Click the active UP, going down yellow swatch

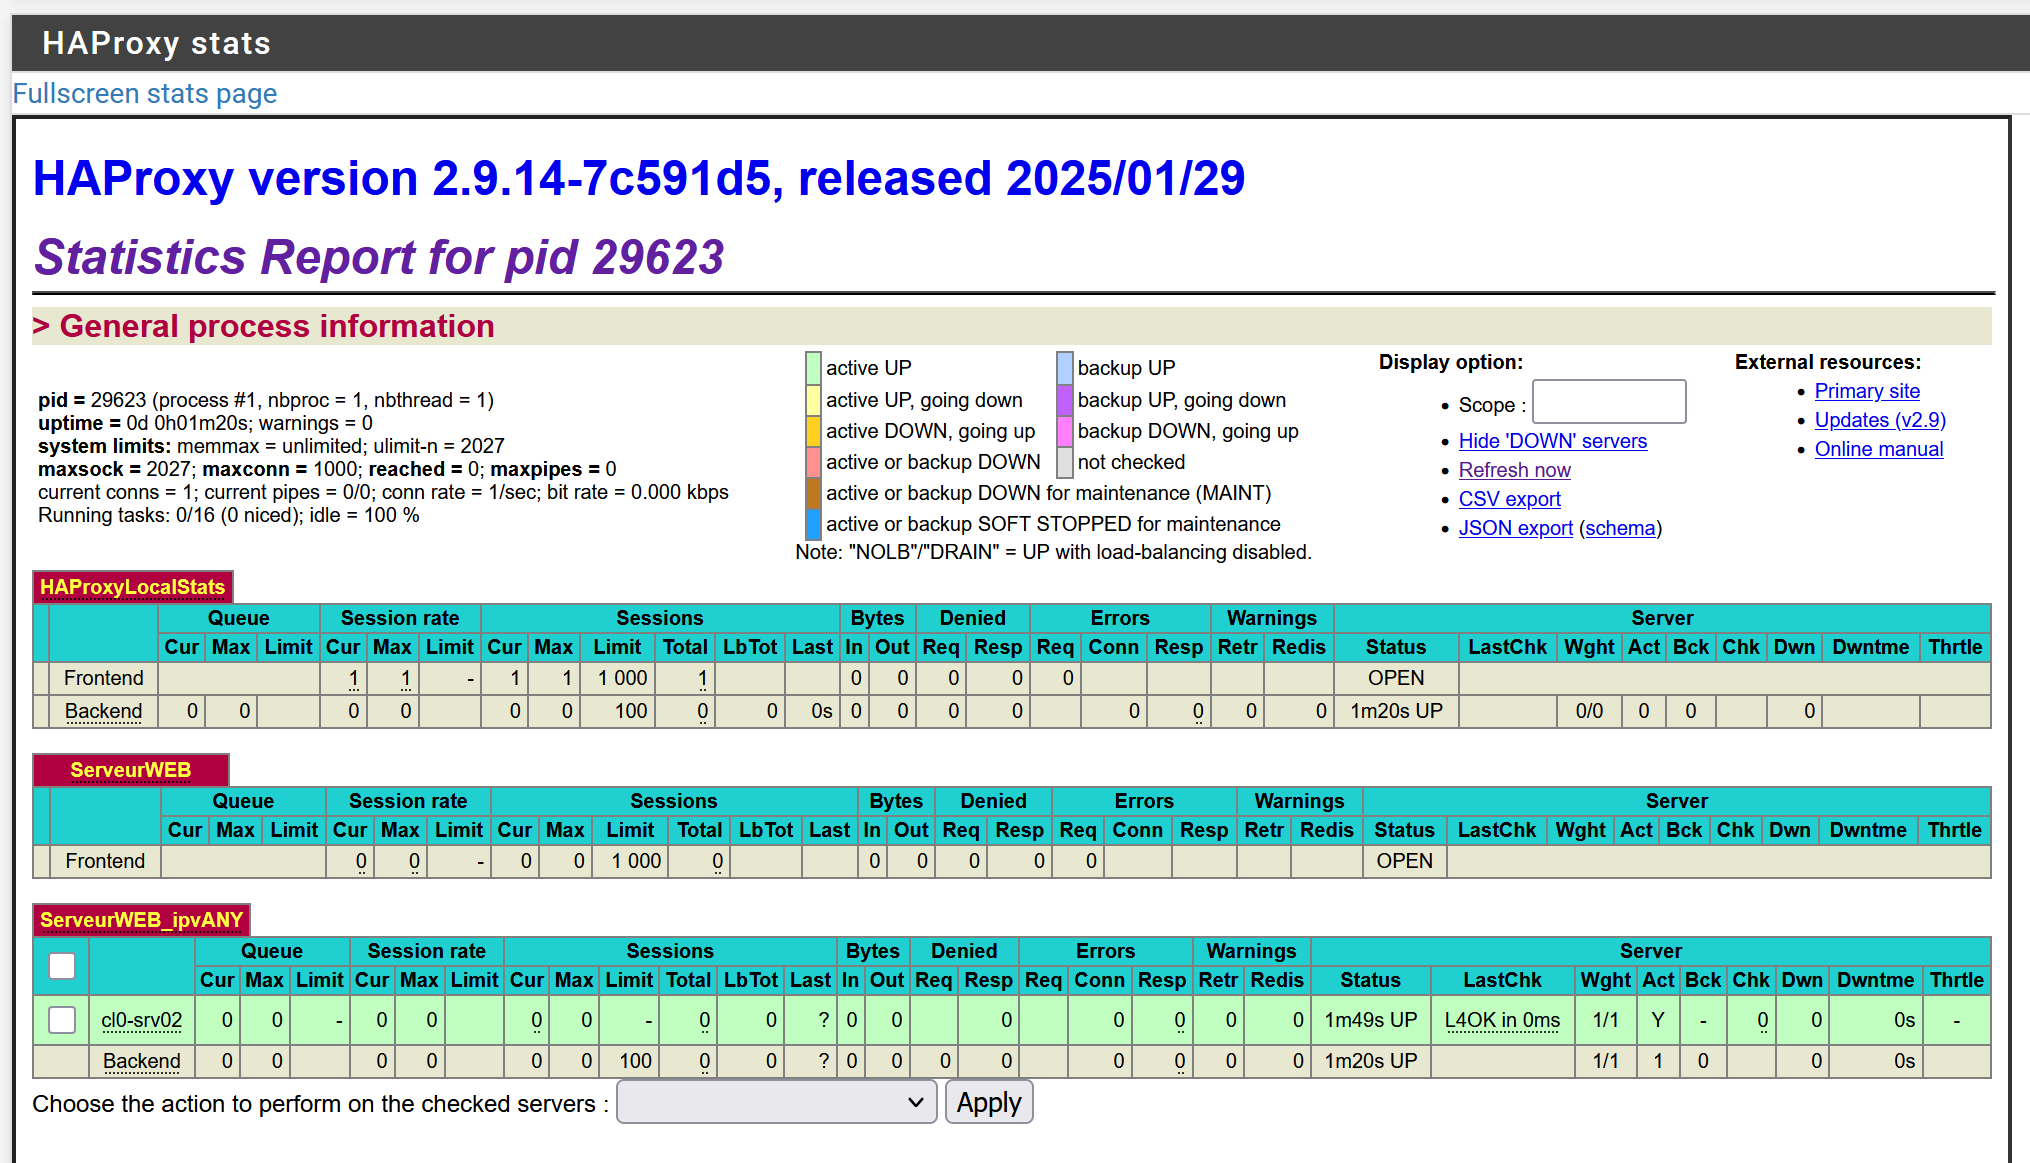(813, 400)
